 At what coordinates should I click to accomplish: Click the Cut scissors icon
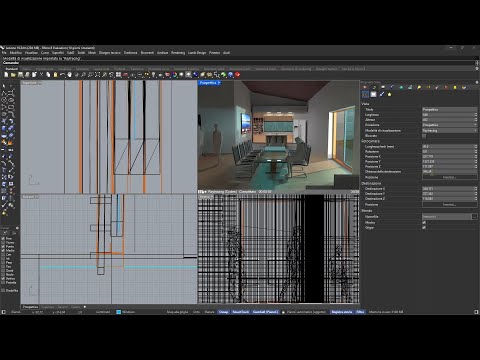(41, 74)
